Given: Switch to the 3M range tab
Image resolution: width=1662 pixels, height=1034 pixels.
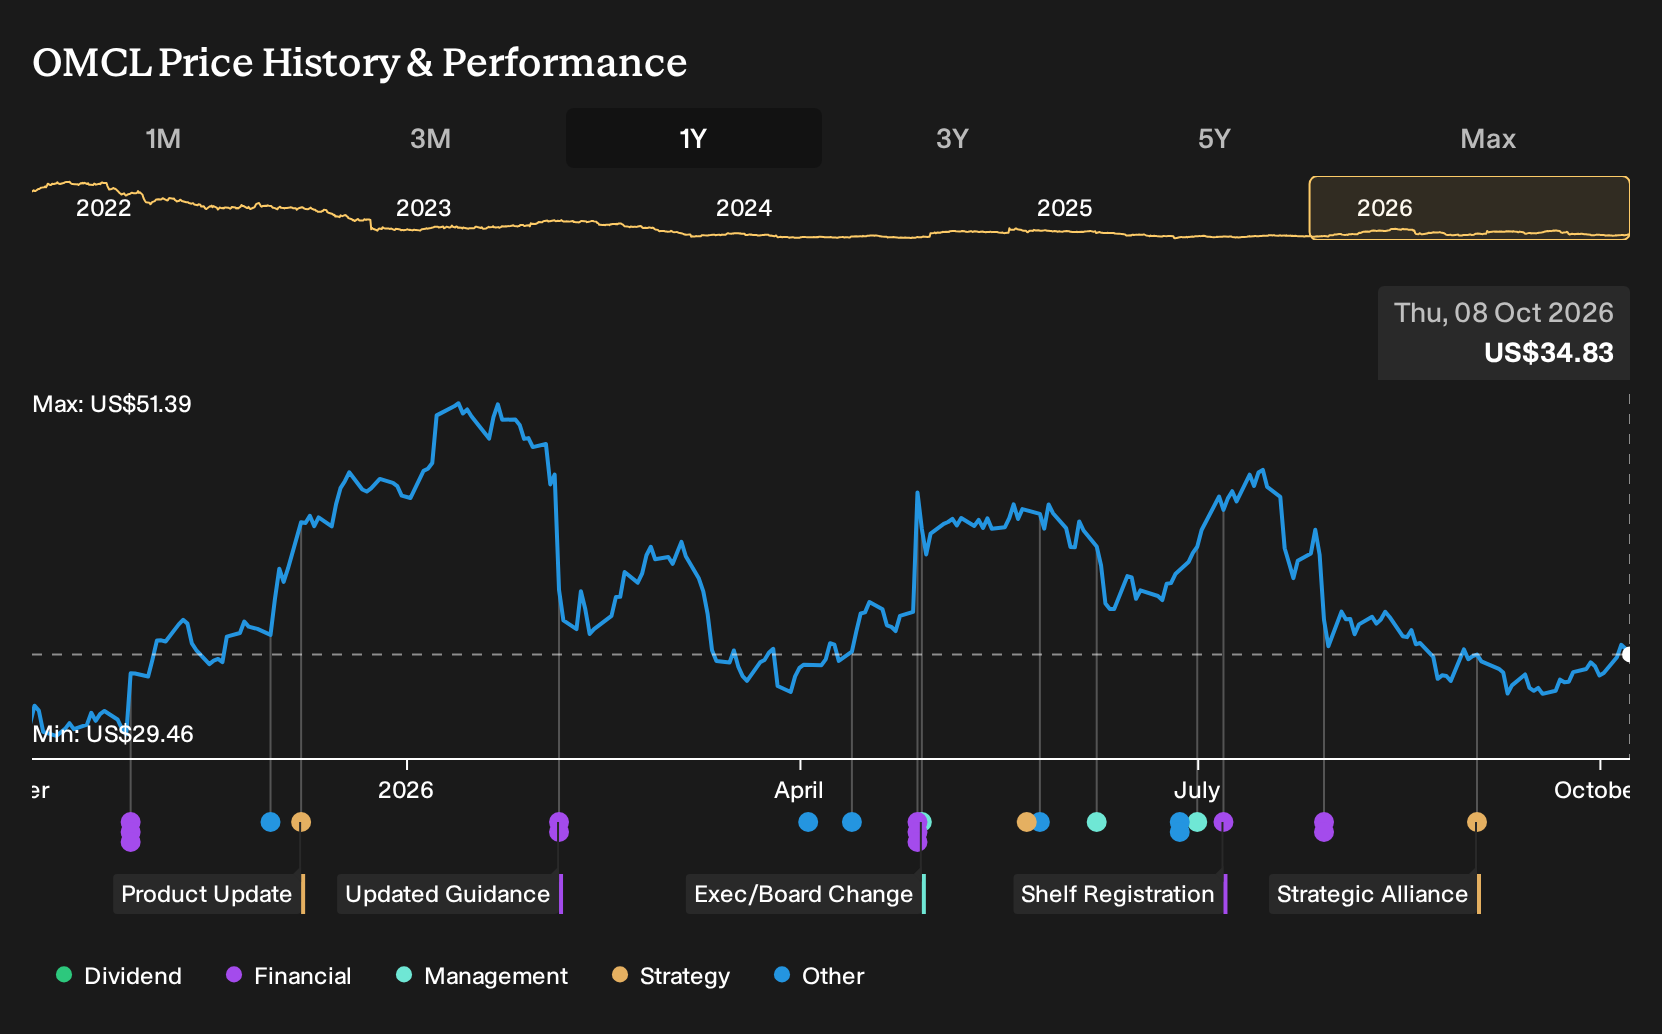Looking at the screenshot, I should 430,138.
